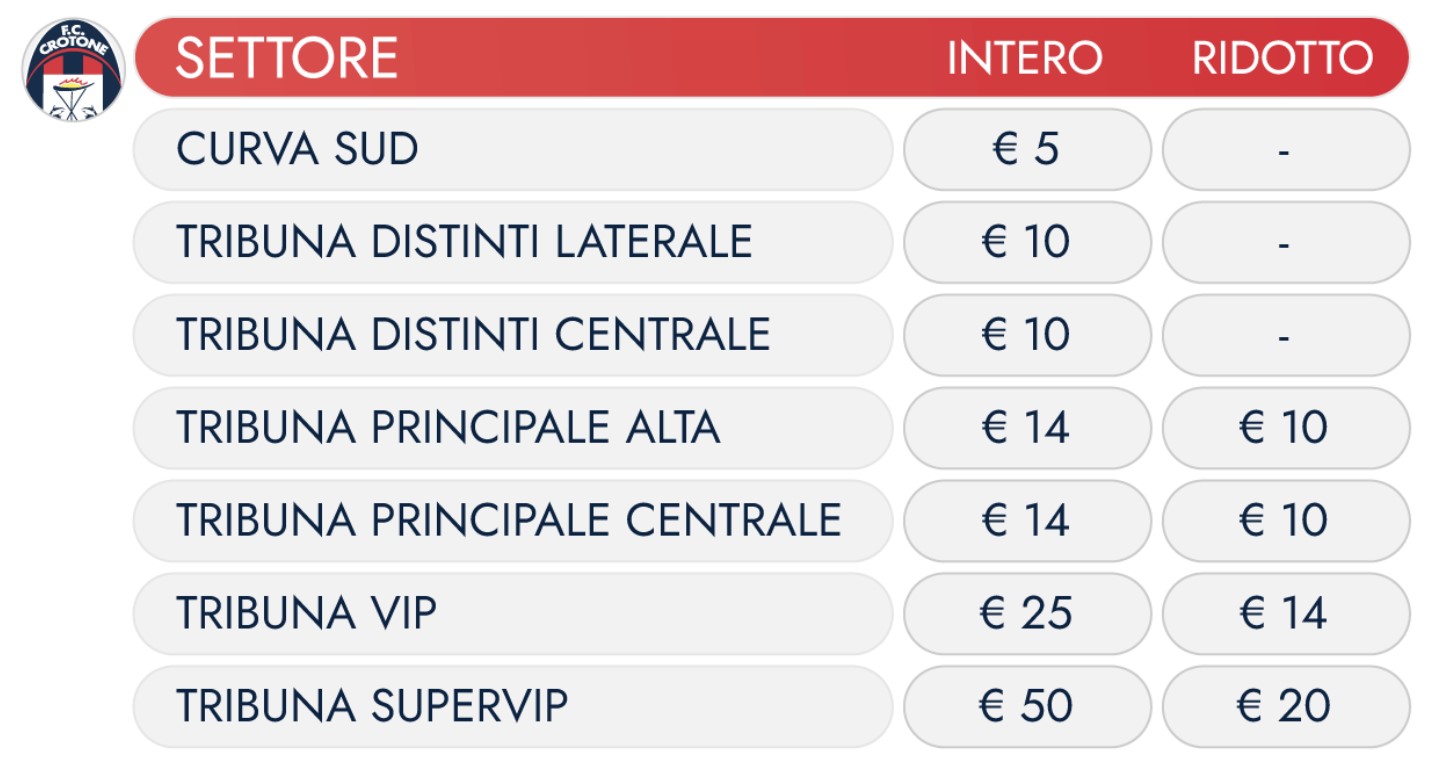Choose the € 5 Curva Sud price
This screenshot has height=766, width=1450.
1027,150
